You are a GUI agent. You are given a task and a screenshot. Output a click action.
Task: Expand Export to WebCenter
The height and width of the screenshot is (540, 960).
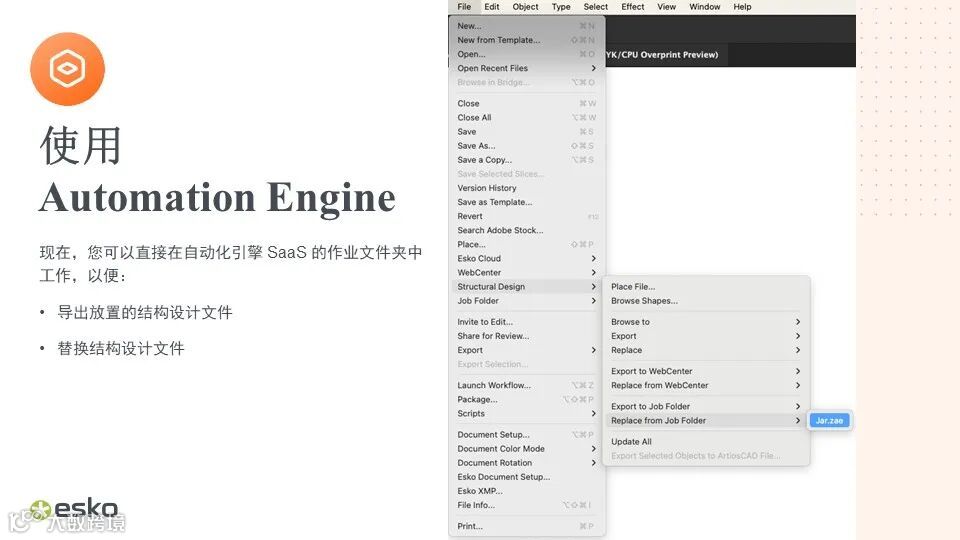click(x=706, y=371)
